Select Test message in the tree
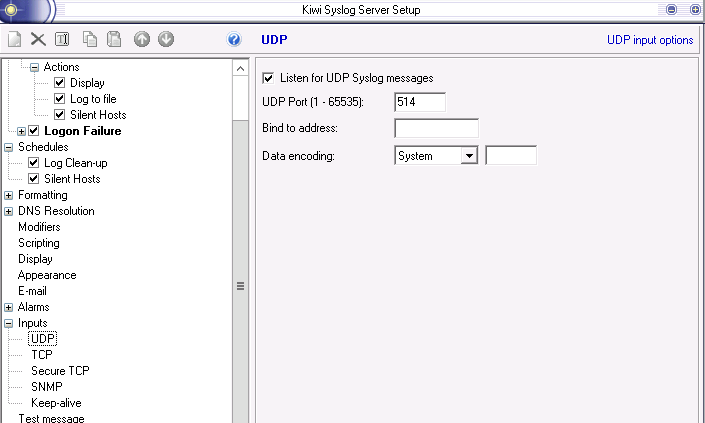705x423 pixels. 51,419
